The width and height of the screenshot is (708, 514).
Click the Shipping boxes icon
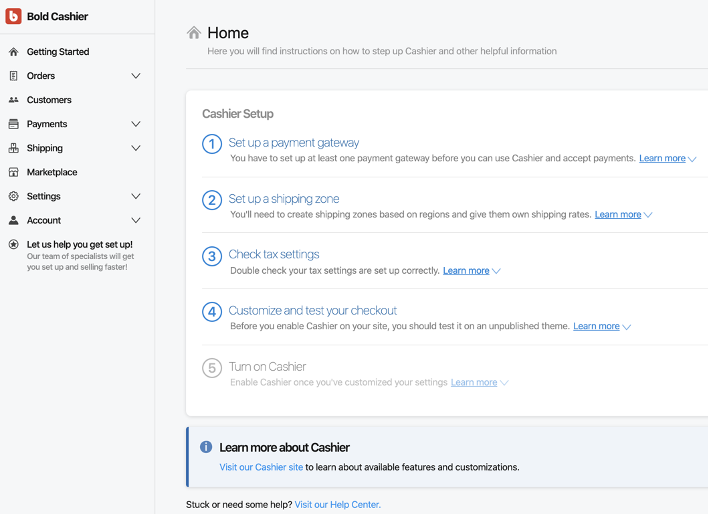coord(14,148)
